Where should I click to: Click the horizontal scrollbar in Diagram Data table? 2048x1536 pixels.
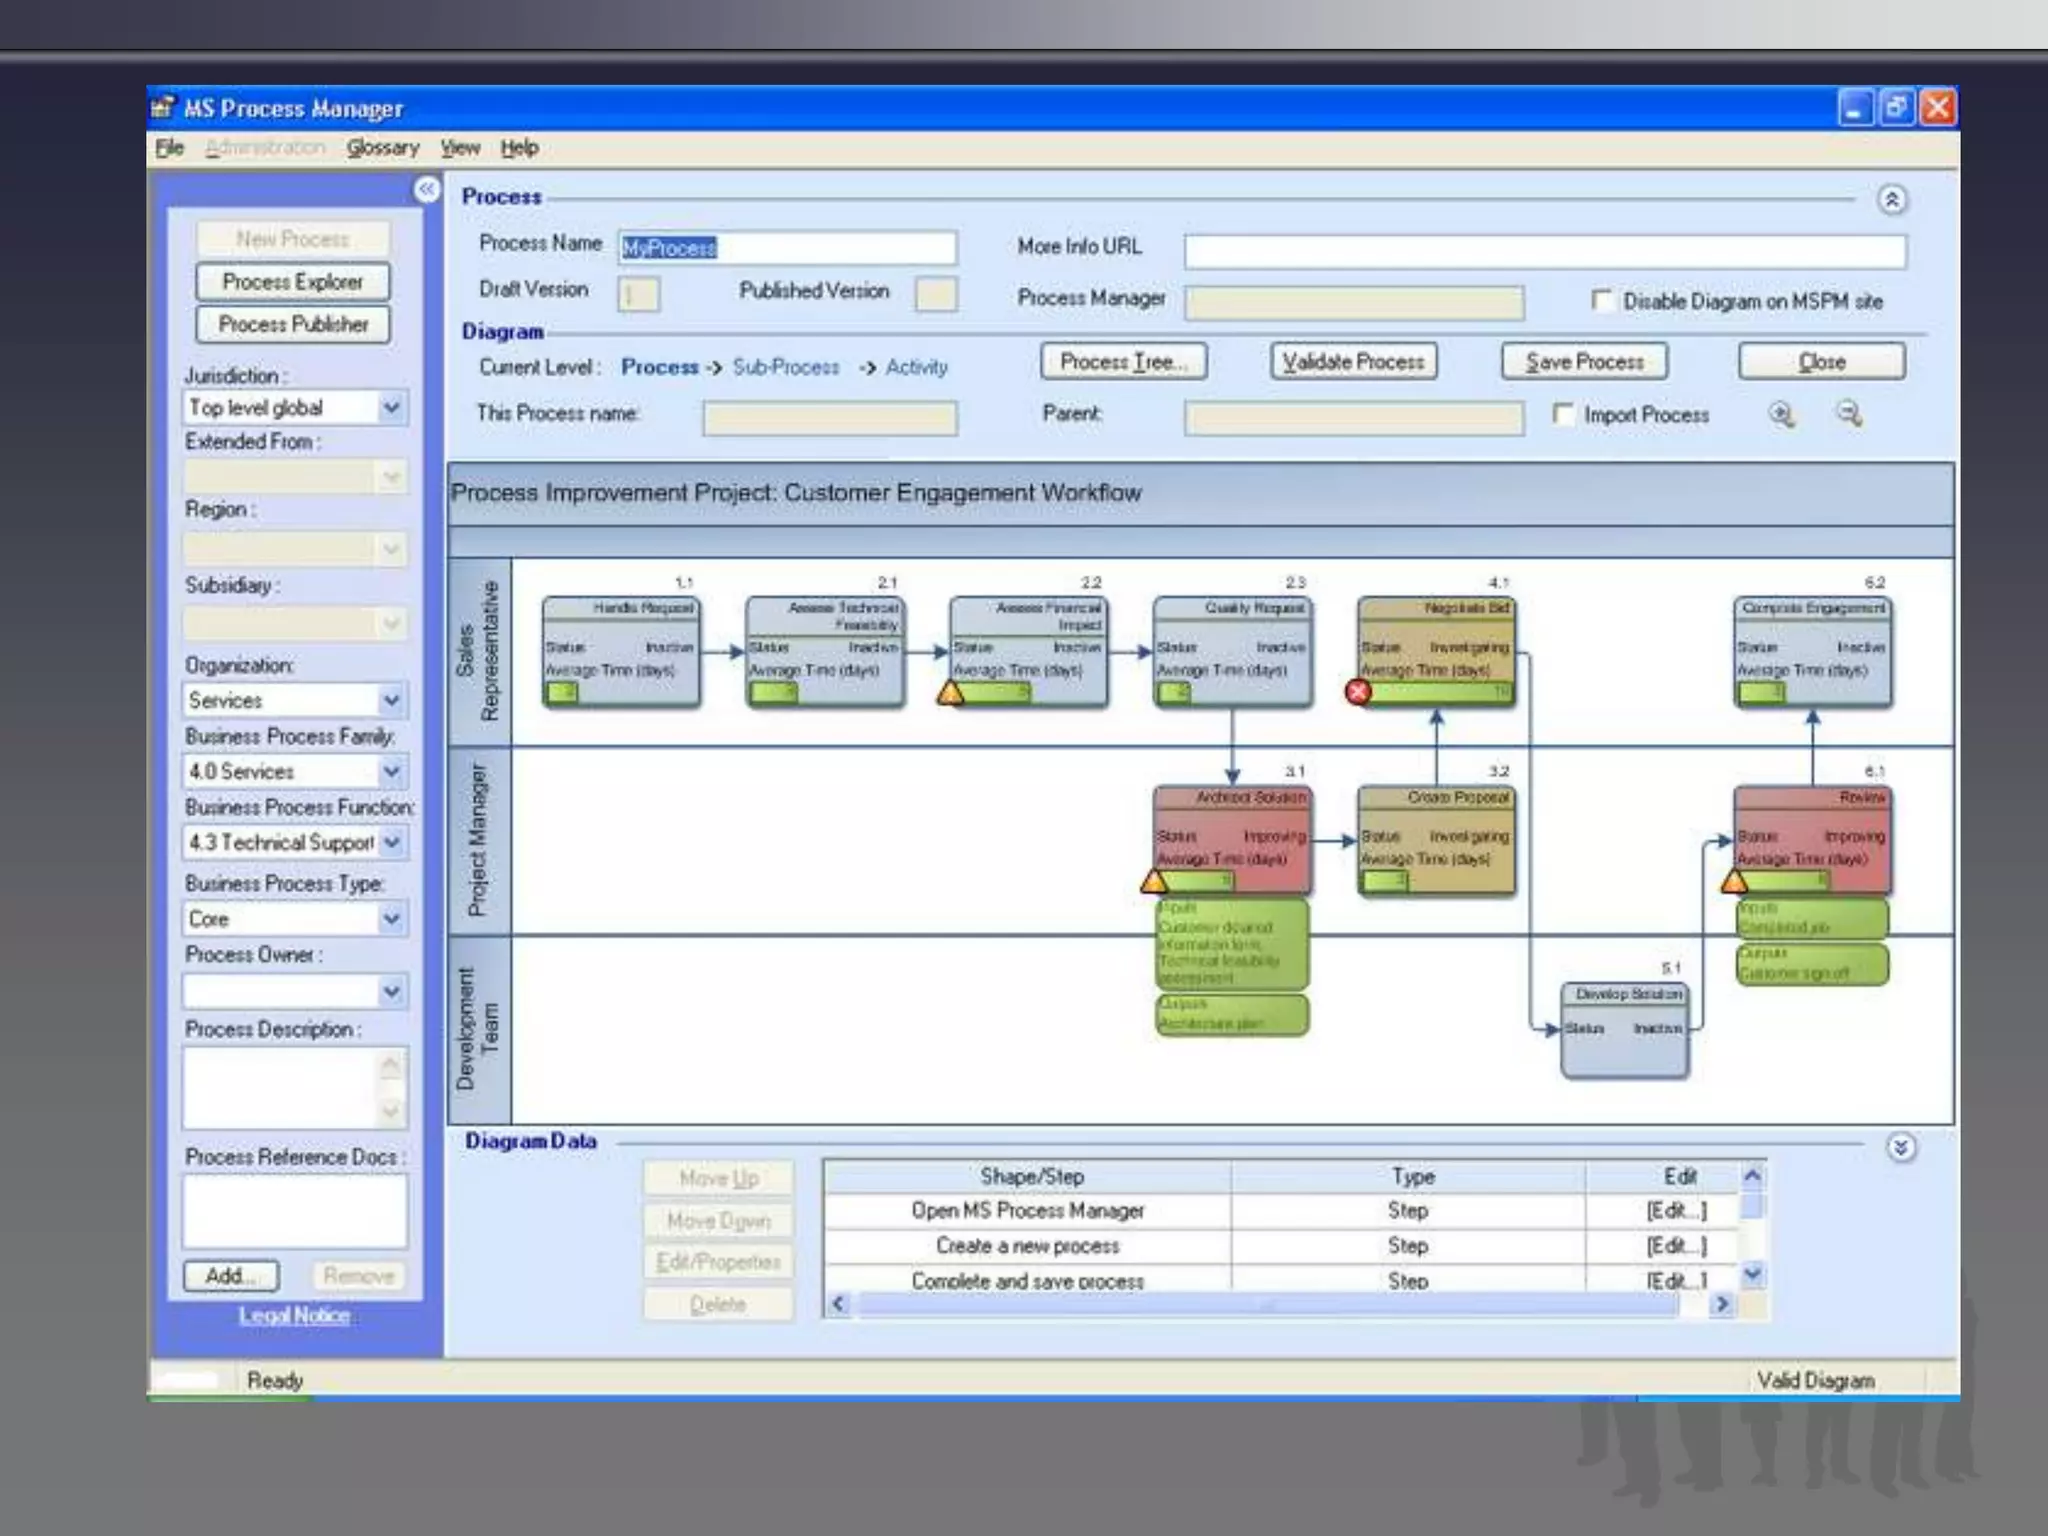pyautogui.click(x=1268, y=1304)
